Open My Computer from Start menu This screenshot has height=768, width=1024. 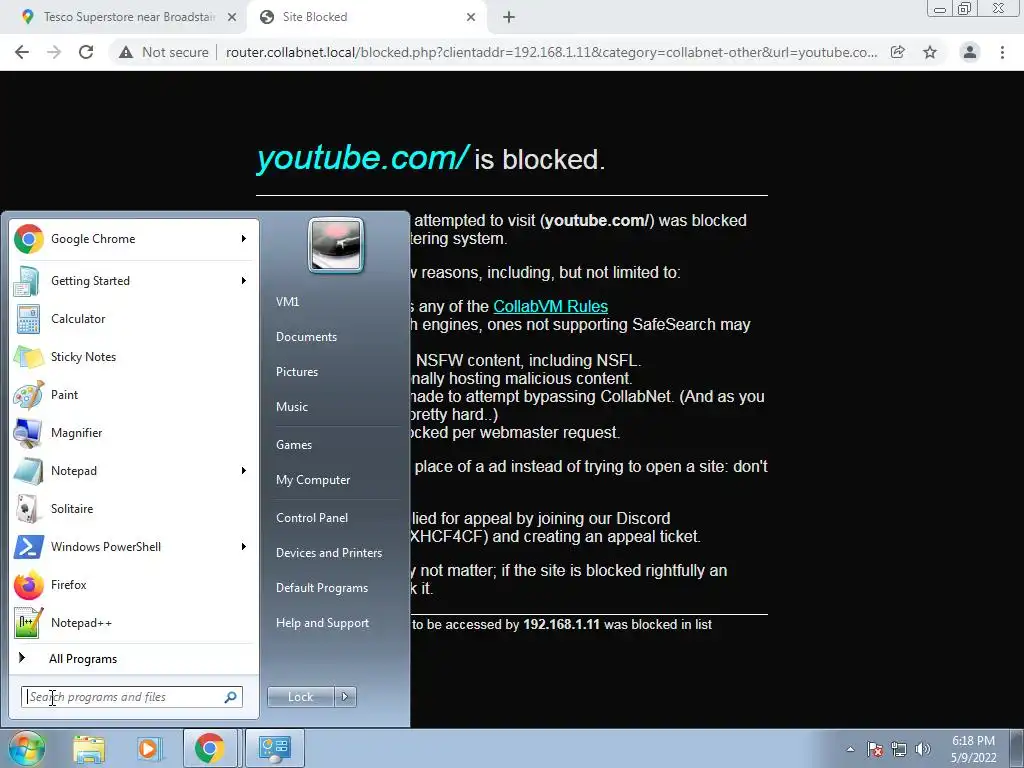click(313, 480)
